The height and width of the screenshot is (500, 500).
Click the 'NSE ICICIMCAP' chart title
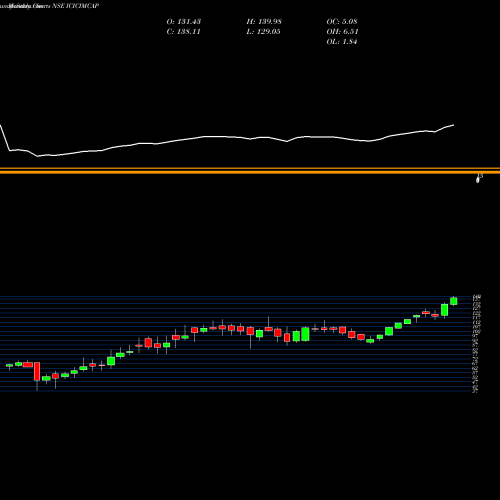(x=76, y=6)
